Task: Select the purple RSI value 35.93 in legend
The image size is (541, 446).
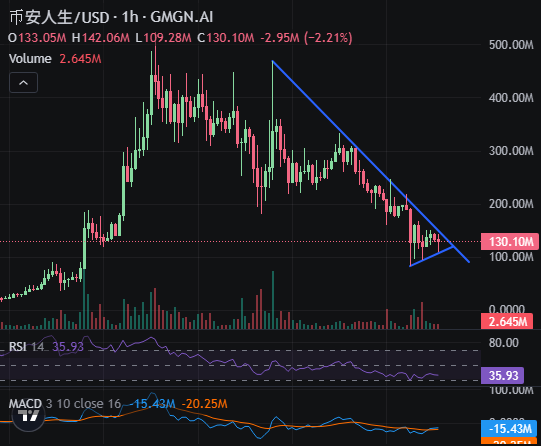Action: tap(68, 346)
